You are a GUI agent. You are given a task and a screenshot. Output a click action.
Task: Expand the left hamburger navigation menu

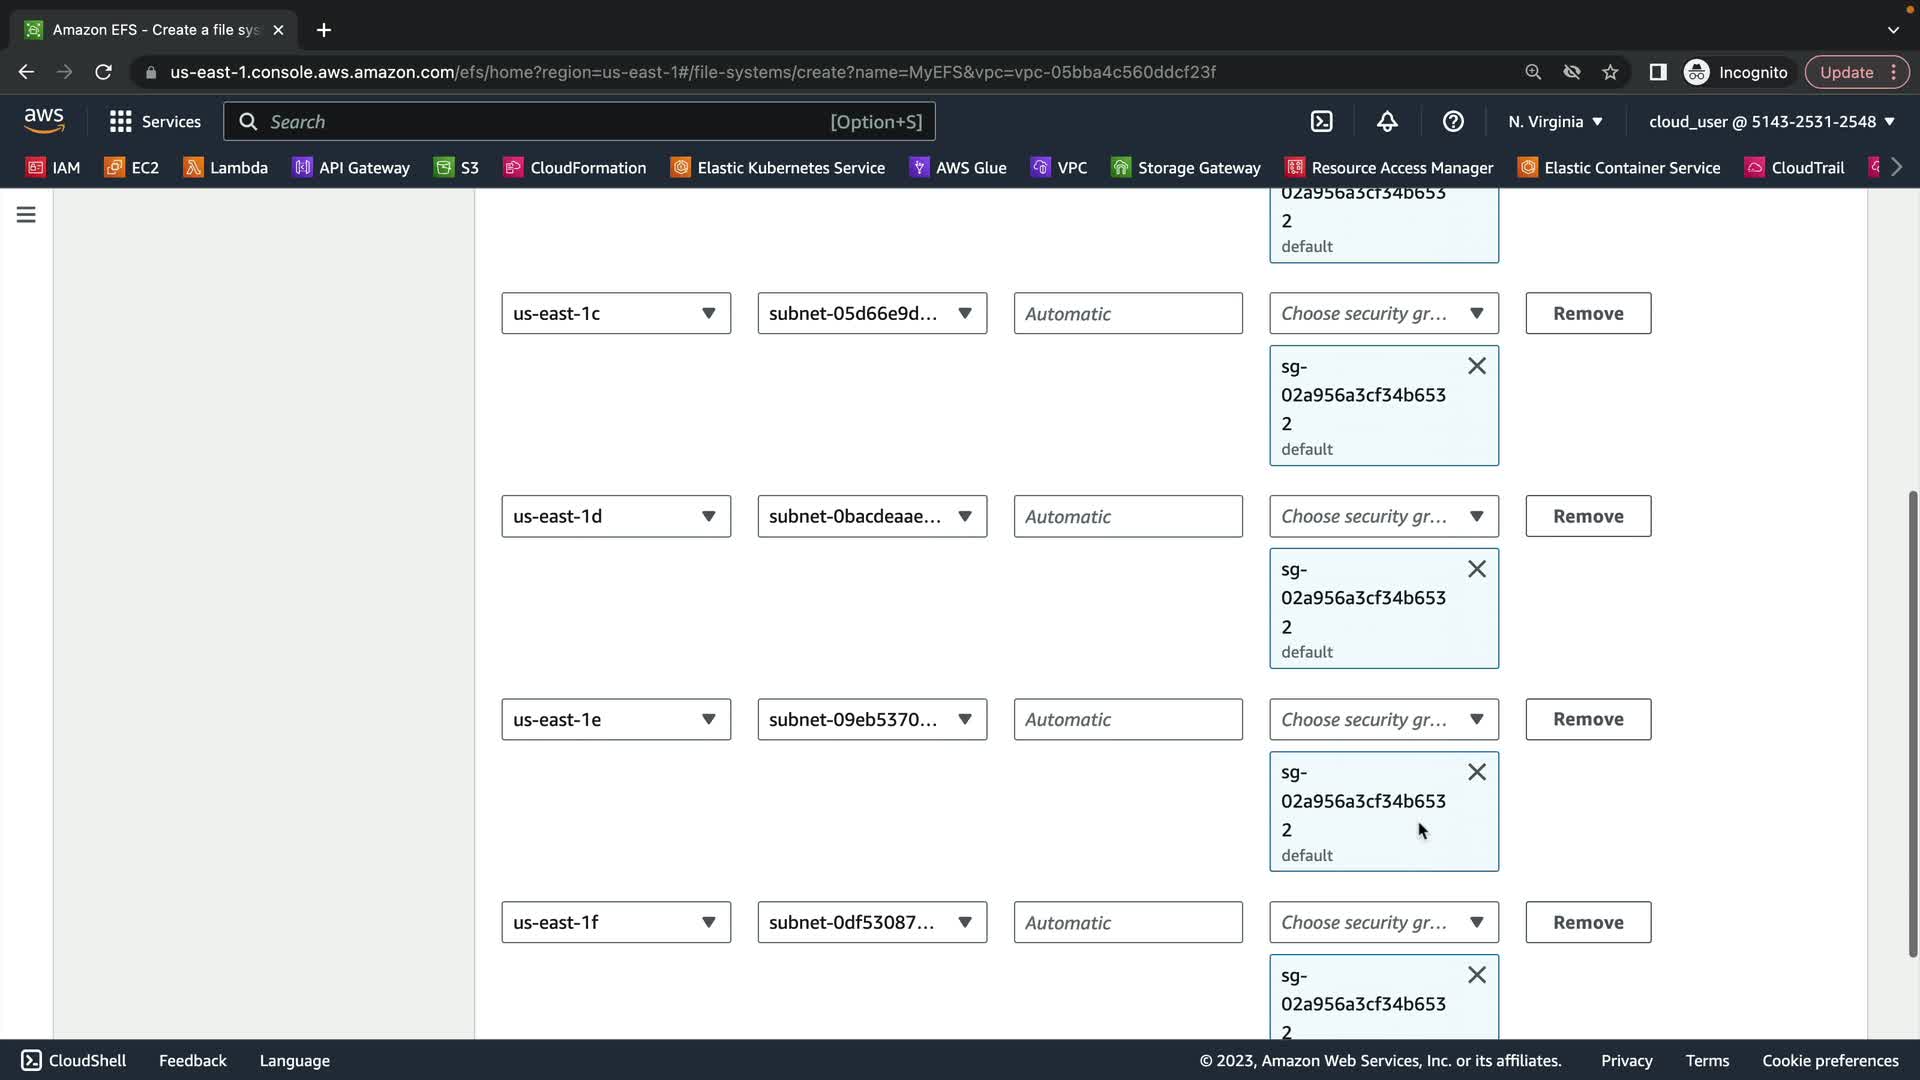click(26, 215)
